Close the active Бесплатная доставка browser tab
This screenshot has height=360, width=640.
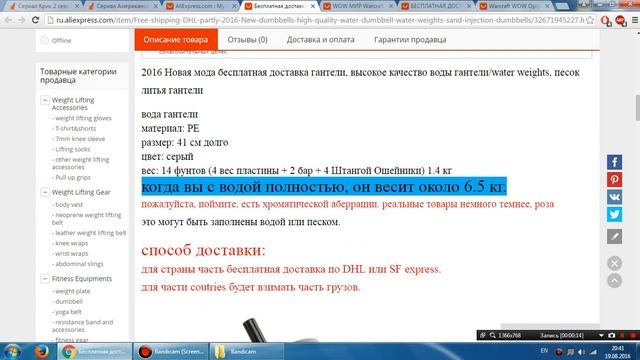pyautogui.click(x=313, y=6)
